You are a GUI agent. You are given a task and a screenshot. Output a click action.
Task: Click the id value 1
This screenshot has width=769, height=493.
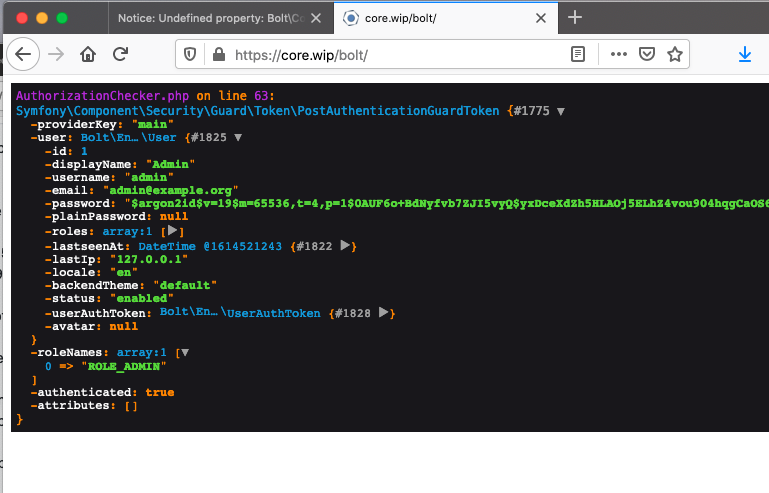pyautogui.click(x=84, y=151)
